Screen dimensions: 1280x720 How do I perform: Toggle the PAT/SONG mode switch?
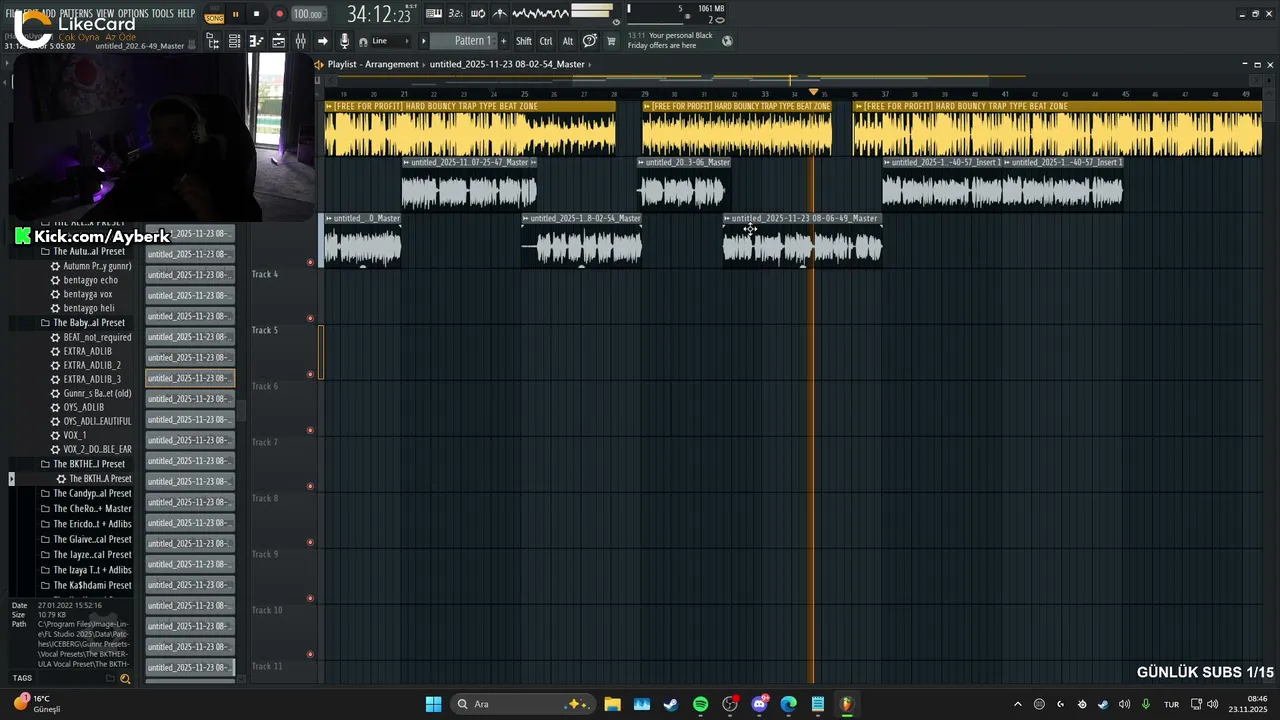214,14
